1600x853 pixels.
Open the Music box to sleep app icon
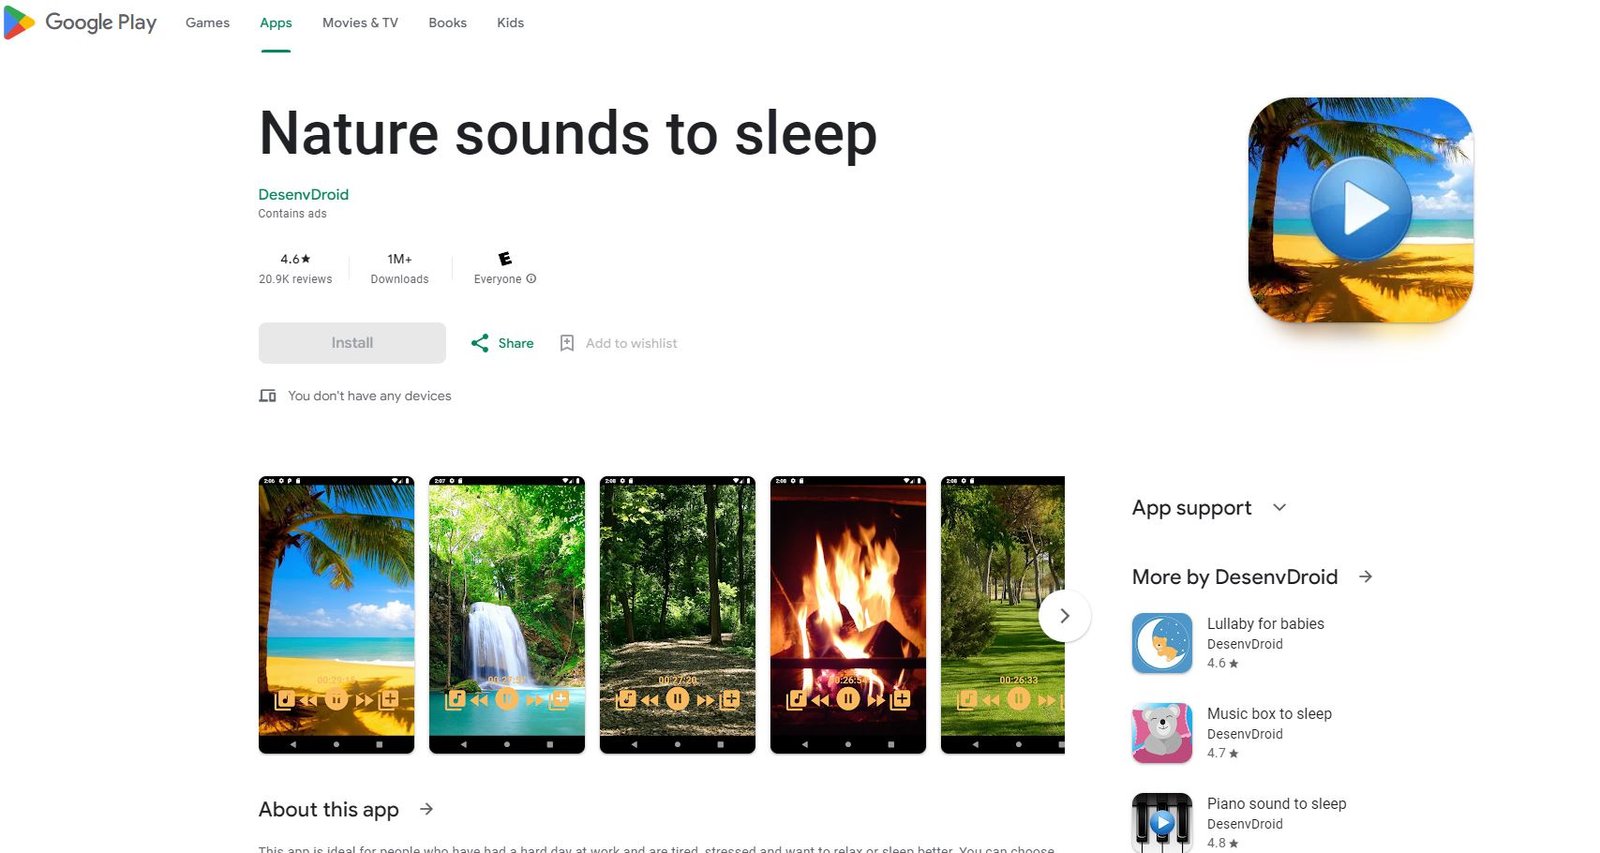1162,733
